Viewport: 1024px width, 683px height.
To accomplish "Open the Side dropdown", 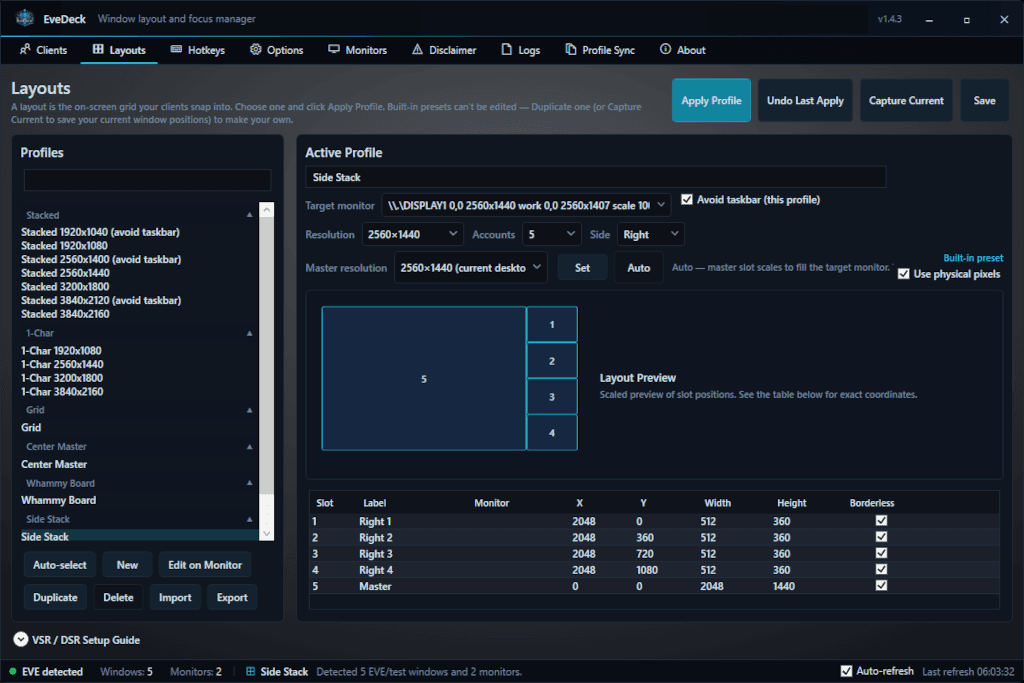I will [650, 234].
